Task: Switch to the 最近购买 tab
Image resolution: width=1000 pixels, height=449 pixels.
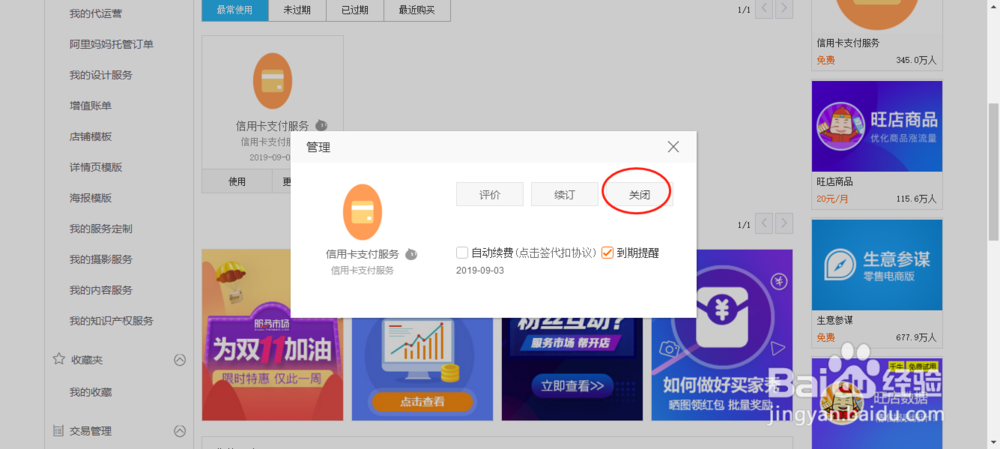Action: click(417, 10)
